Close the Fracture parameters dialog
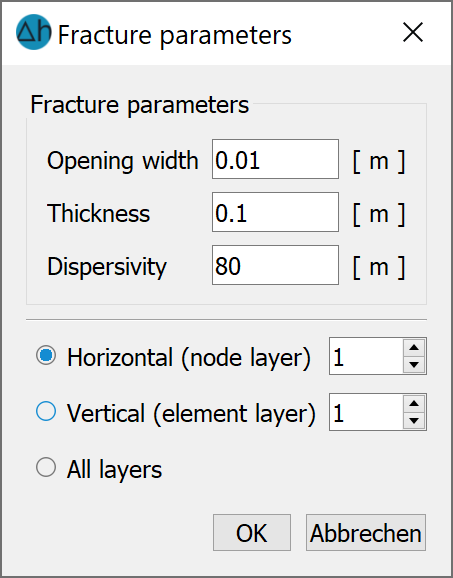The width and height of the screenshot is (453, 578). tap(413, 32)
